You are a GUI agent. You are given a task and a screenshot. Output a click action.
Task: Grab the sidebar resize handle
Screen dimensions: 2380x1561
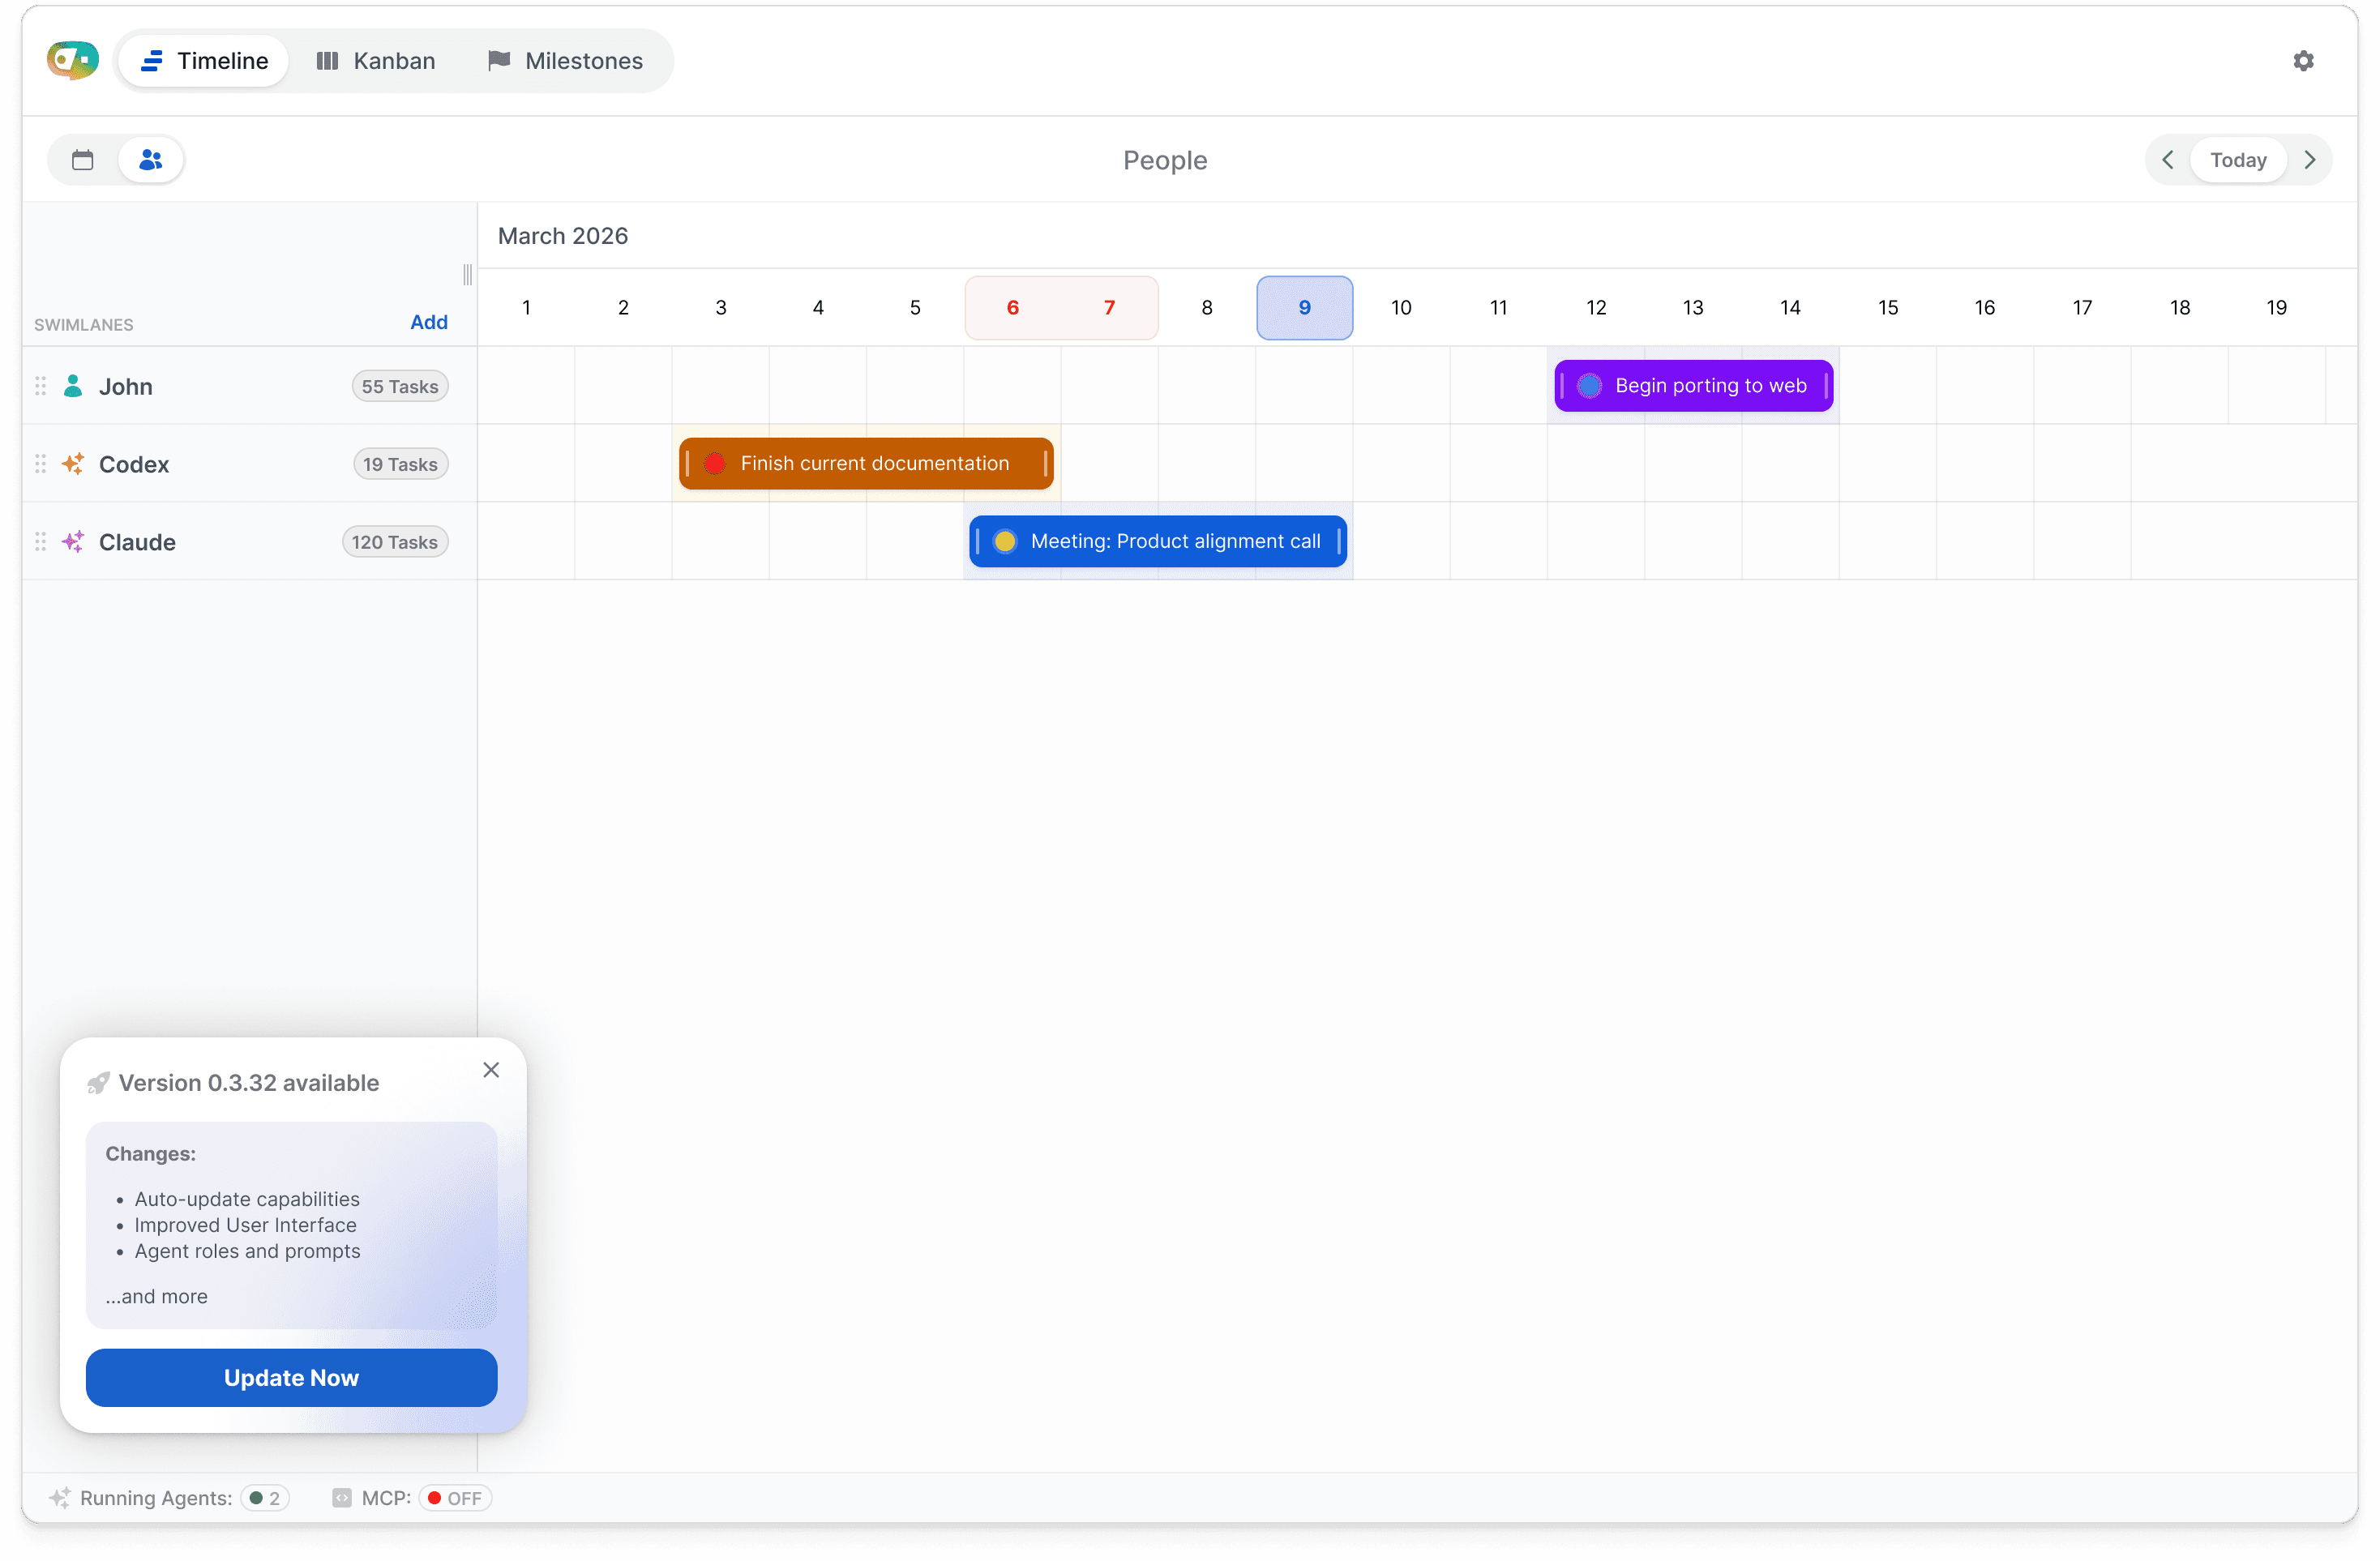[467, 274]
